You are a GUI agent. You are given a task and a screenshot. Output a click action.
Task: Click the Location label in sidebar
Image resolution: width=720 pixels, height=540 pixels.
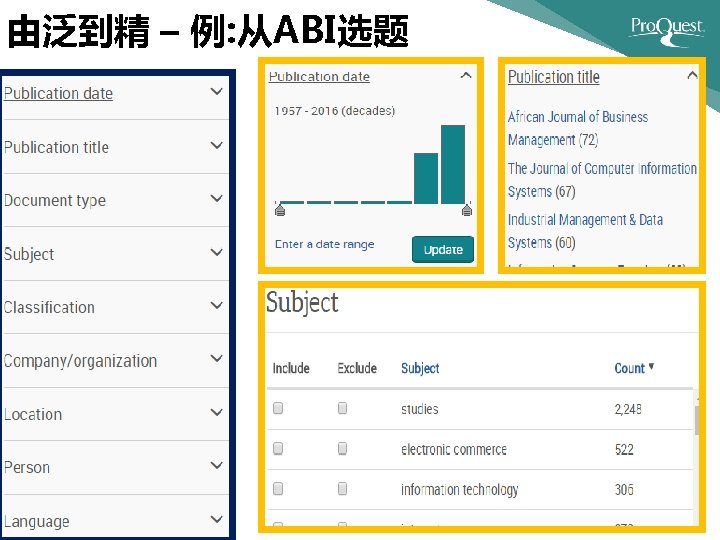33,414
